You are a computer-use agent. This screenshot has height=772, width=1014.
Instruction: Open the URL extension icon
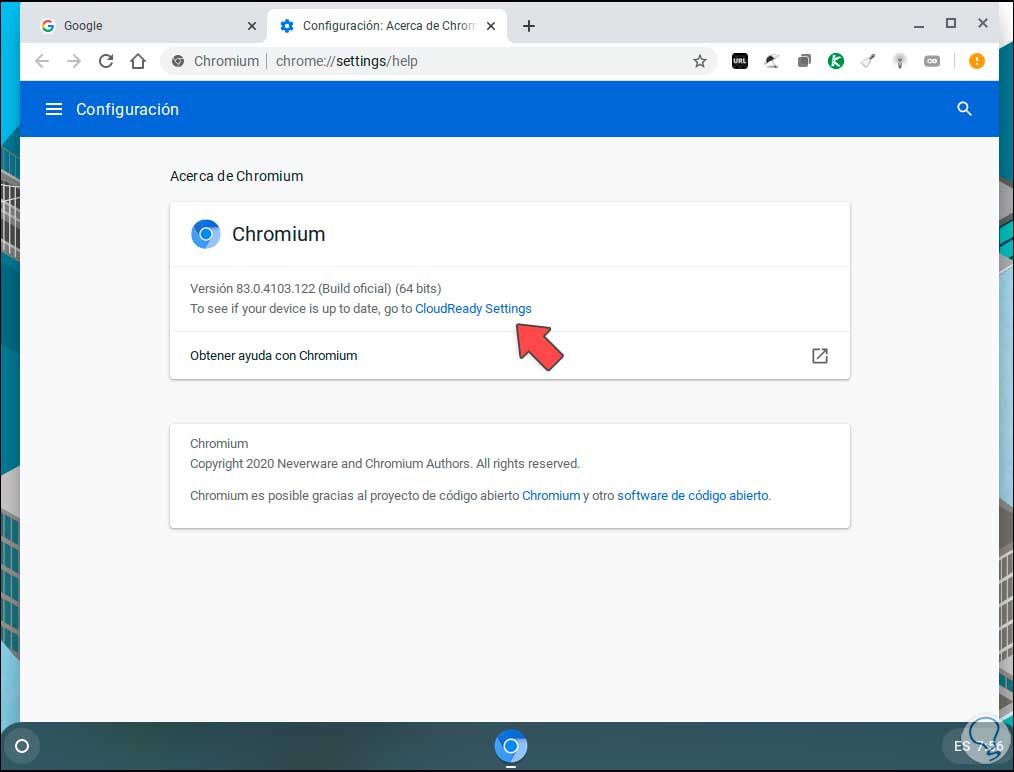740,61
